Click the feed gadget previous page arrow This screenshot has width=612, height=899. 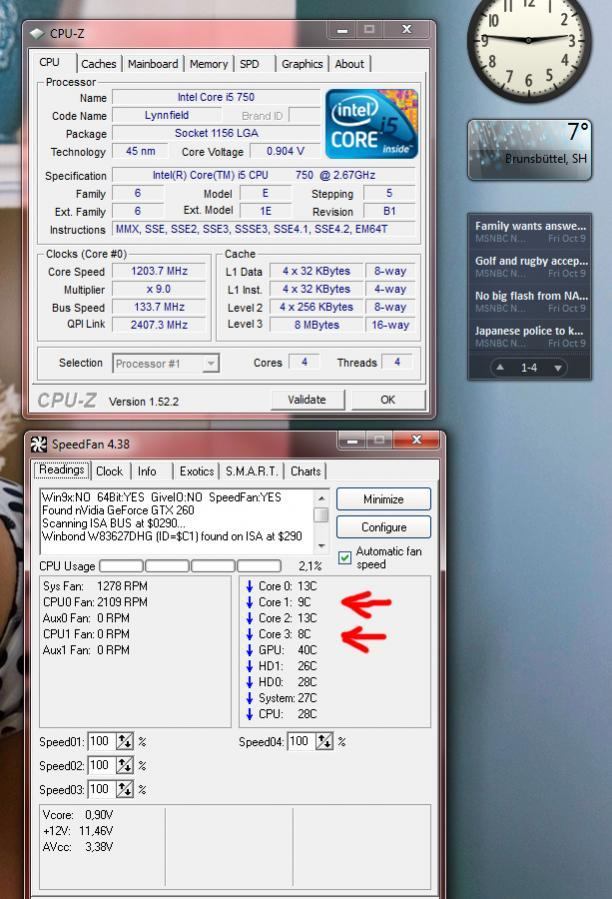point(500,368)
